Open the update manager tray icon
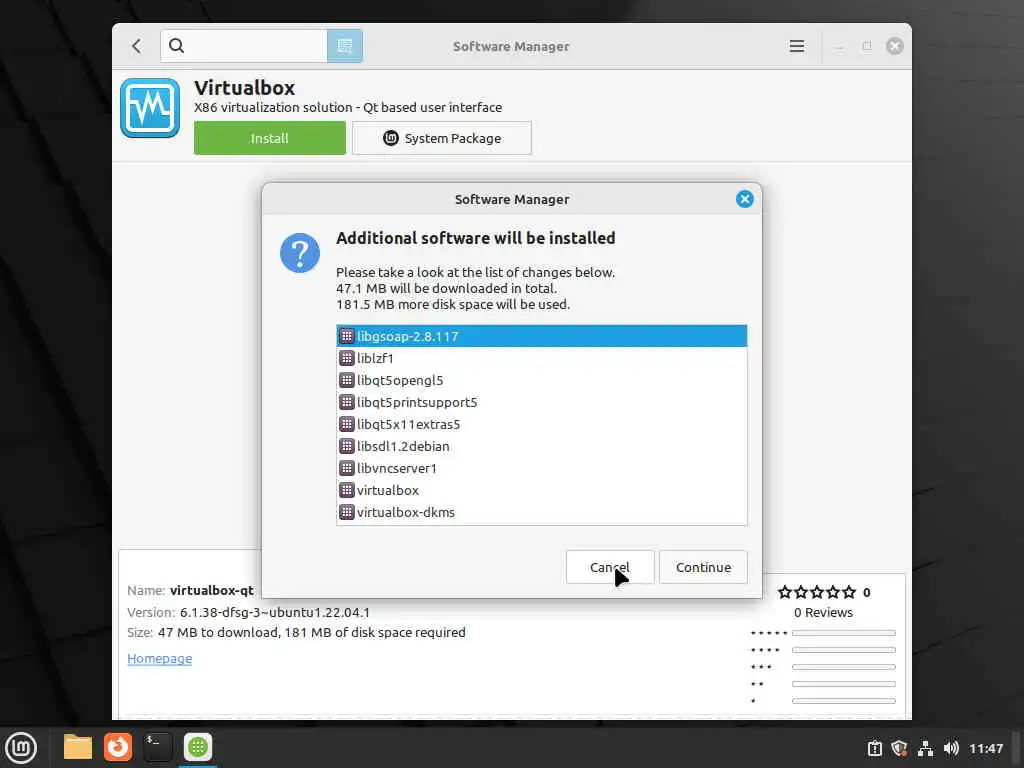The width and height of the screenshot is (1024, 768). pyautogui.click(x=875, y=748)
